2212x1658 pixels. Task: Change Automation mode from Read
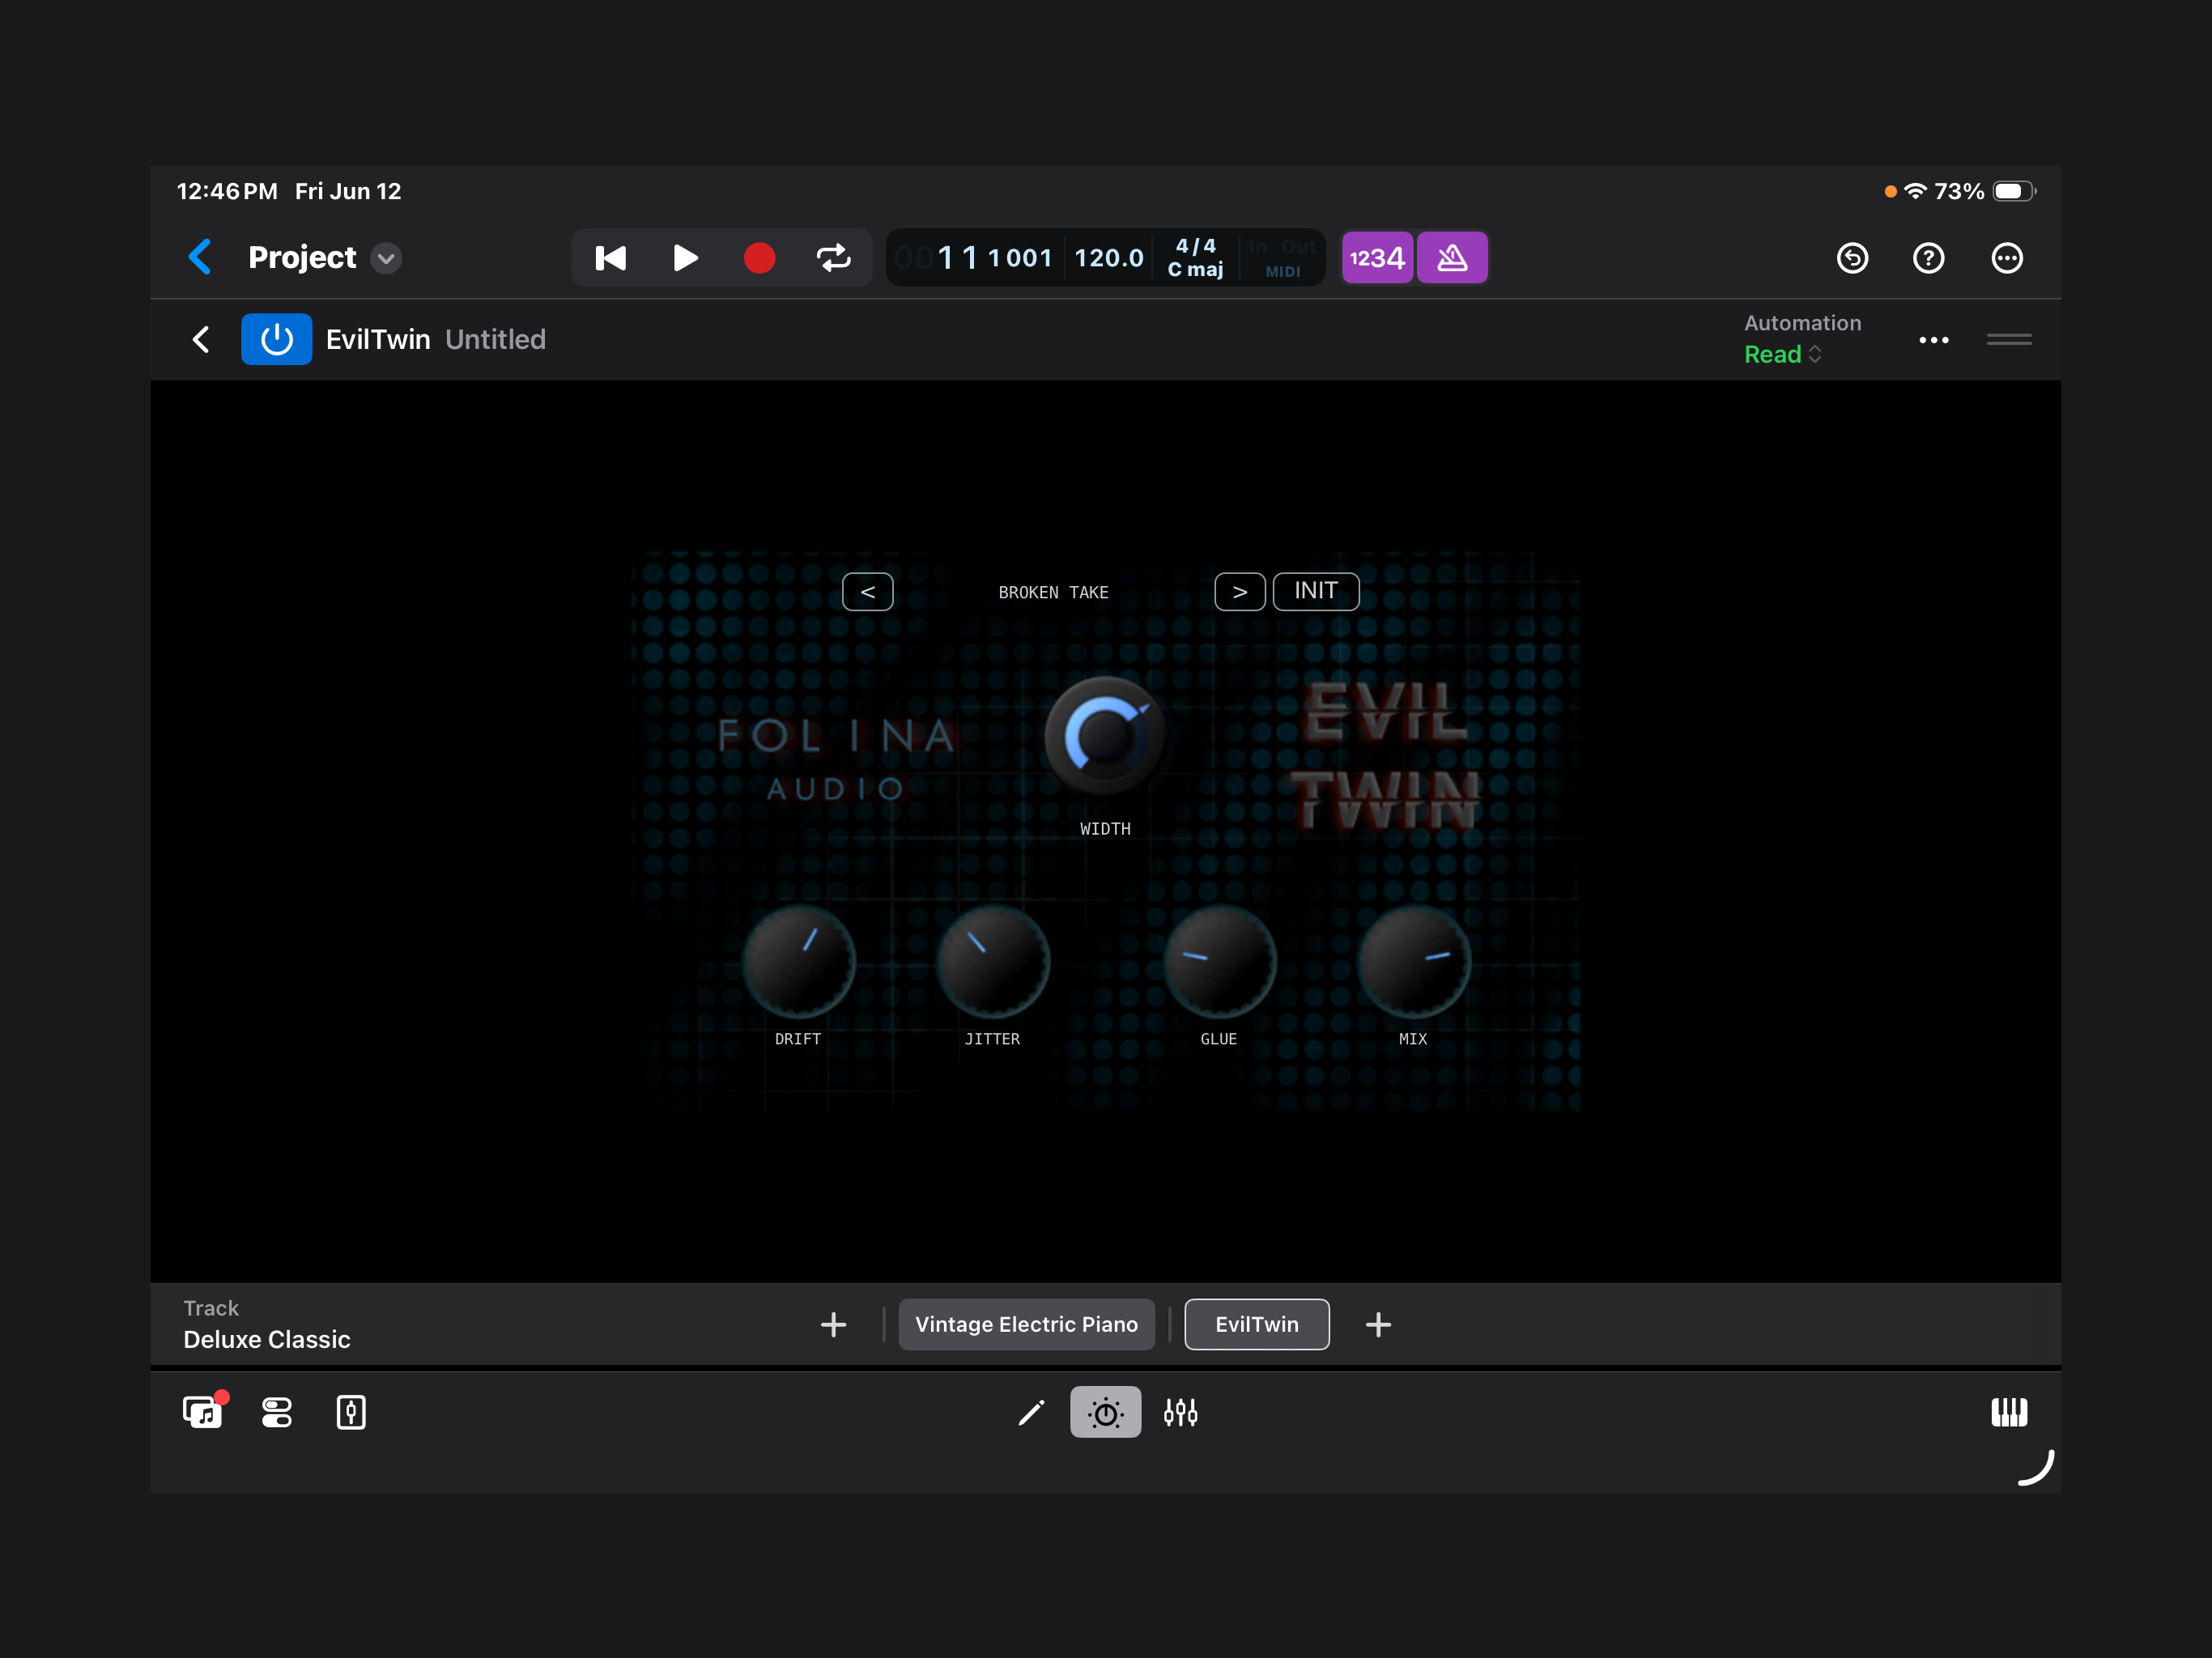(x=1782, y=355)
